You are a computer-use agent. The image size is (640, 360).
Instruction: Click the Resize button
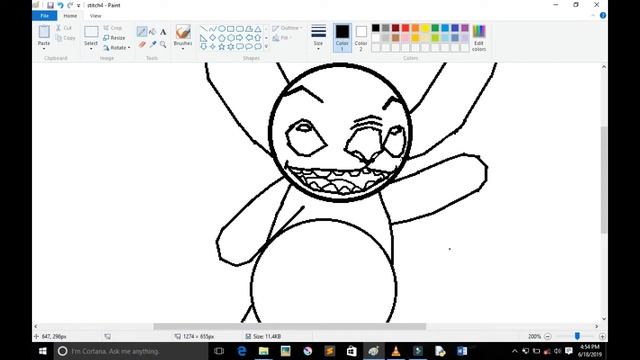114,38
